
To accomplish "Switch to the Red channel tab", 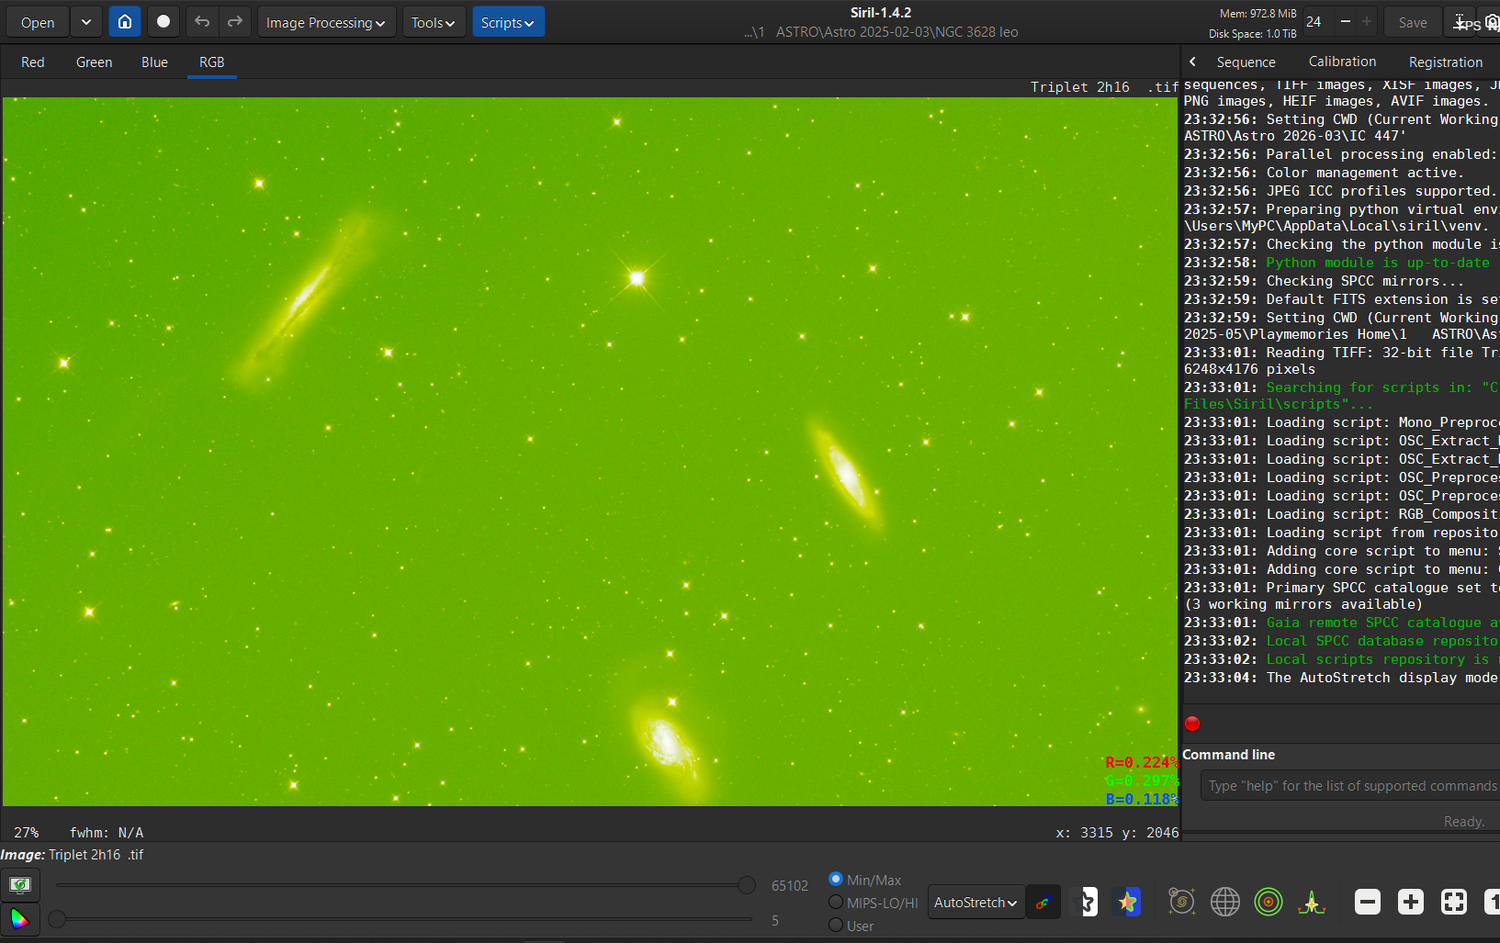I will point(33,62).
